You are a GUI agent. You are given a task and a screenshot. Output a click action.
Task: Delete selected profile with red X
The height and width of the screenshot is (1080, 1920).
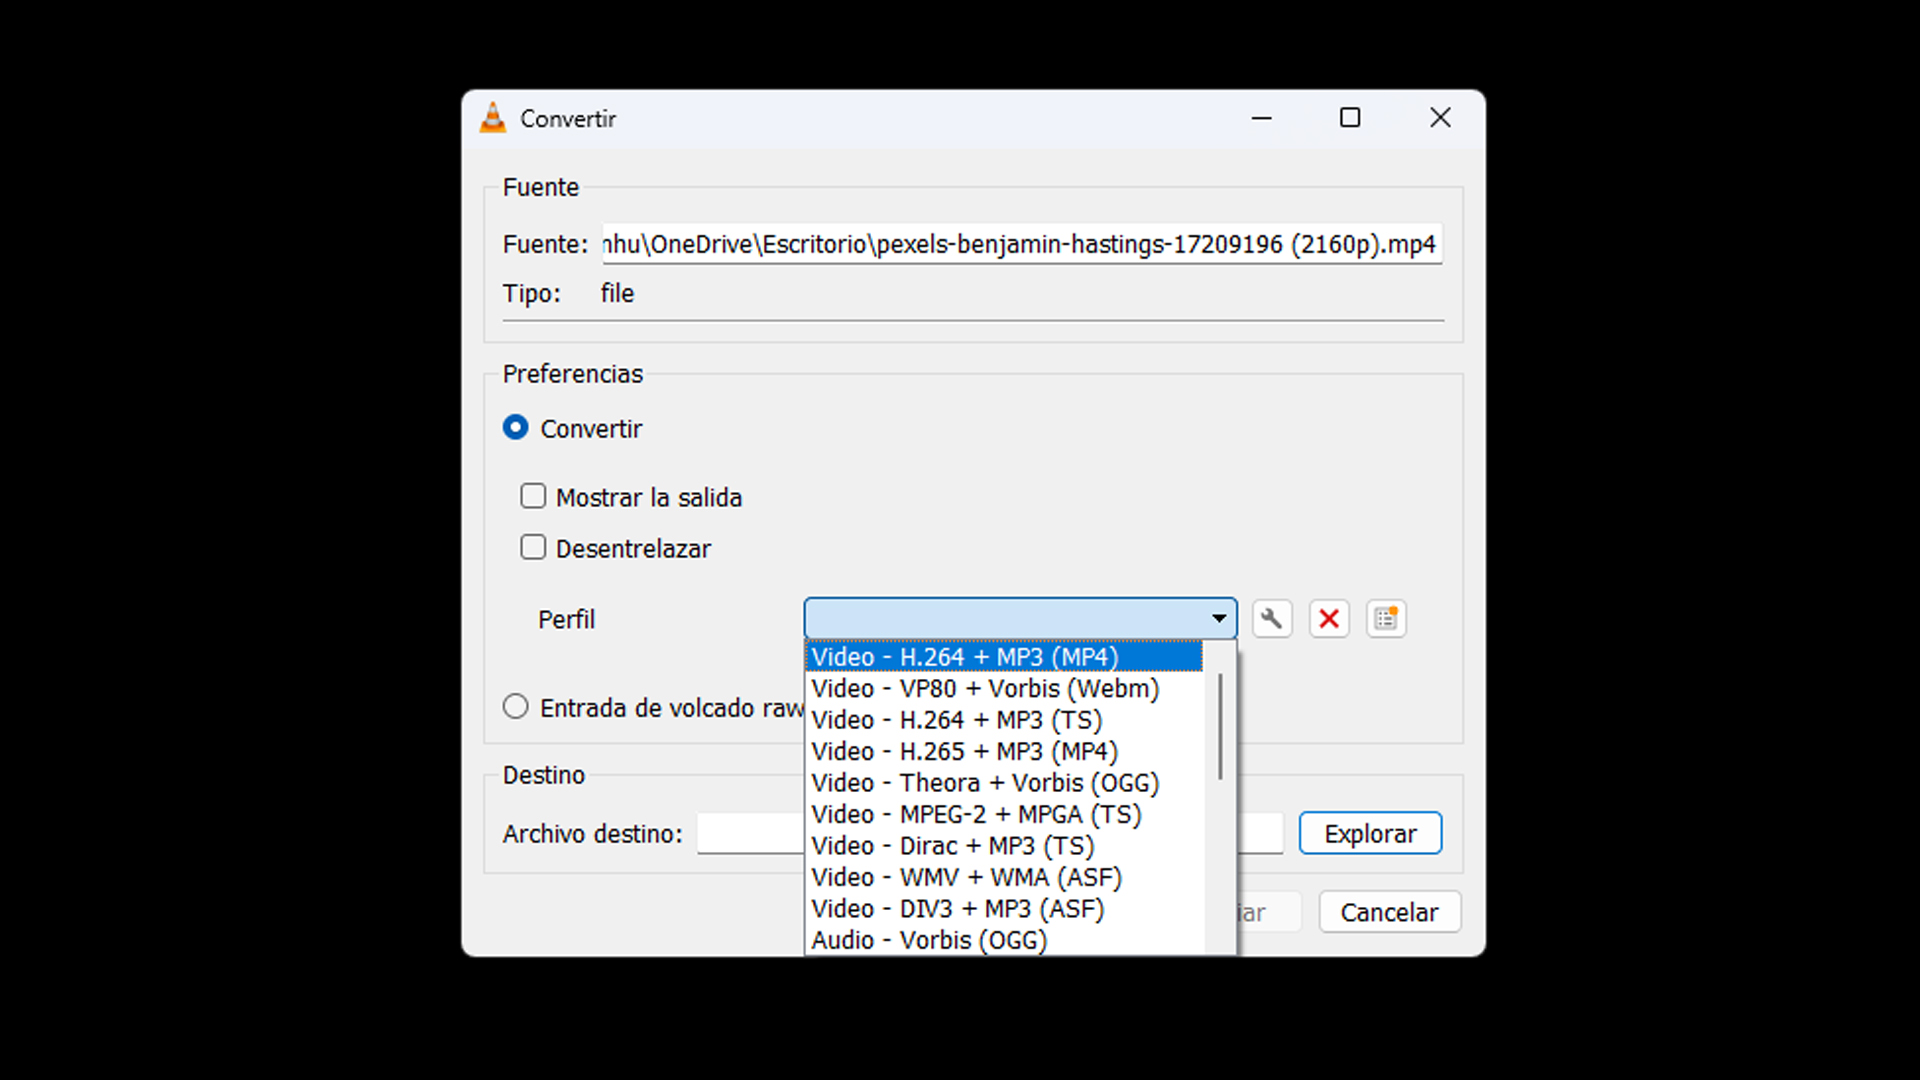pyautogui.click(x=1329, y=619)
